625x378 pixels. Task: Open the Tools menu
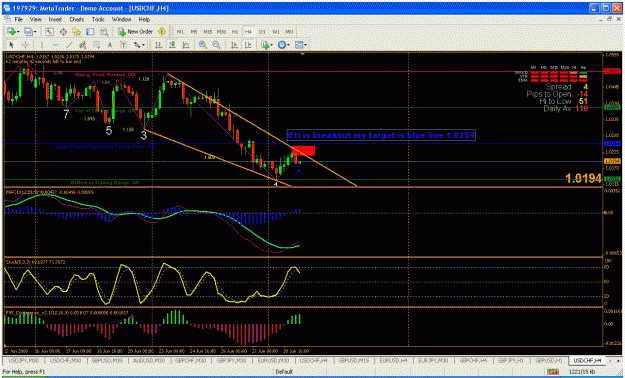click(98, 19)
